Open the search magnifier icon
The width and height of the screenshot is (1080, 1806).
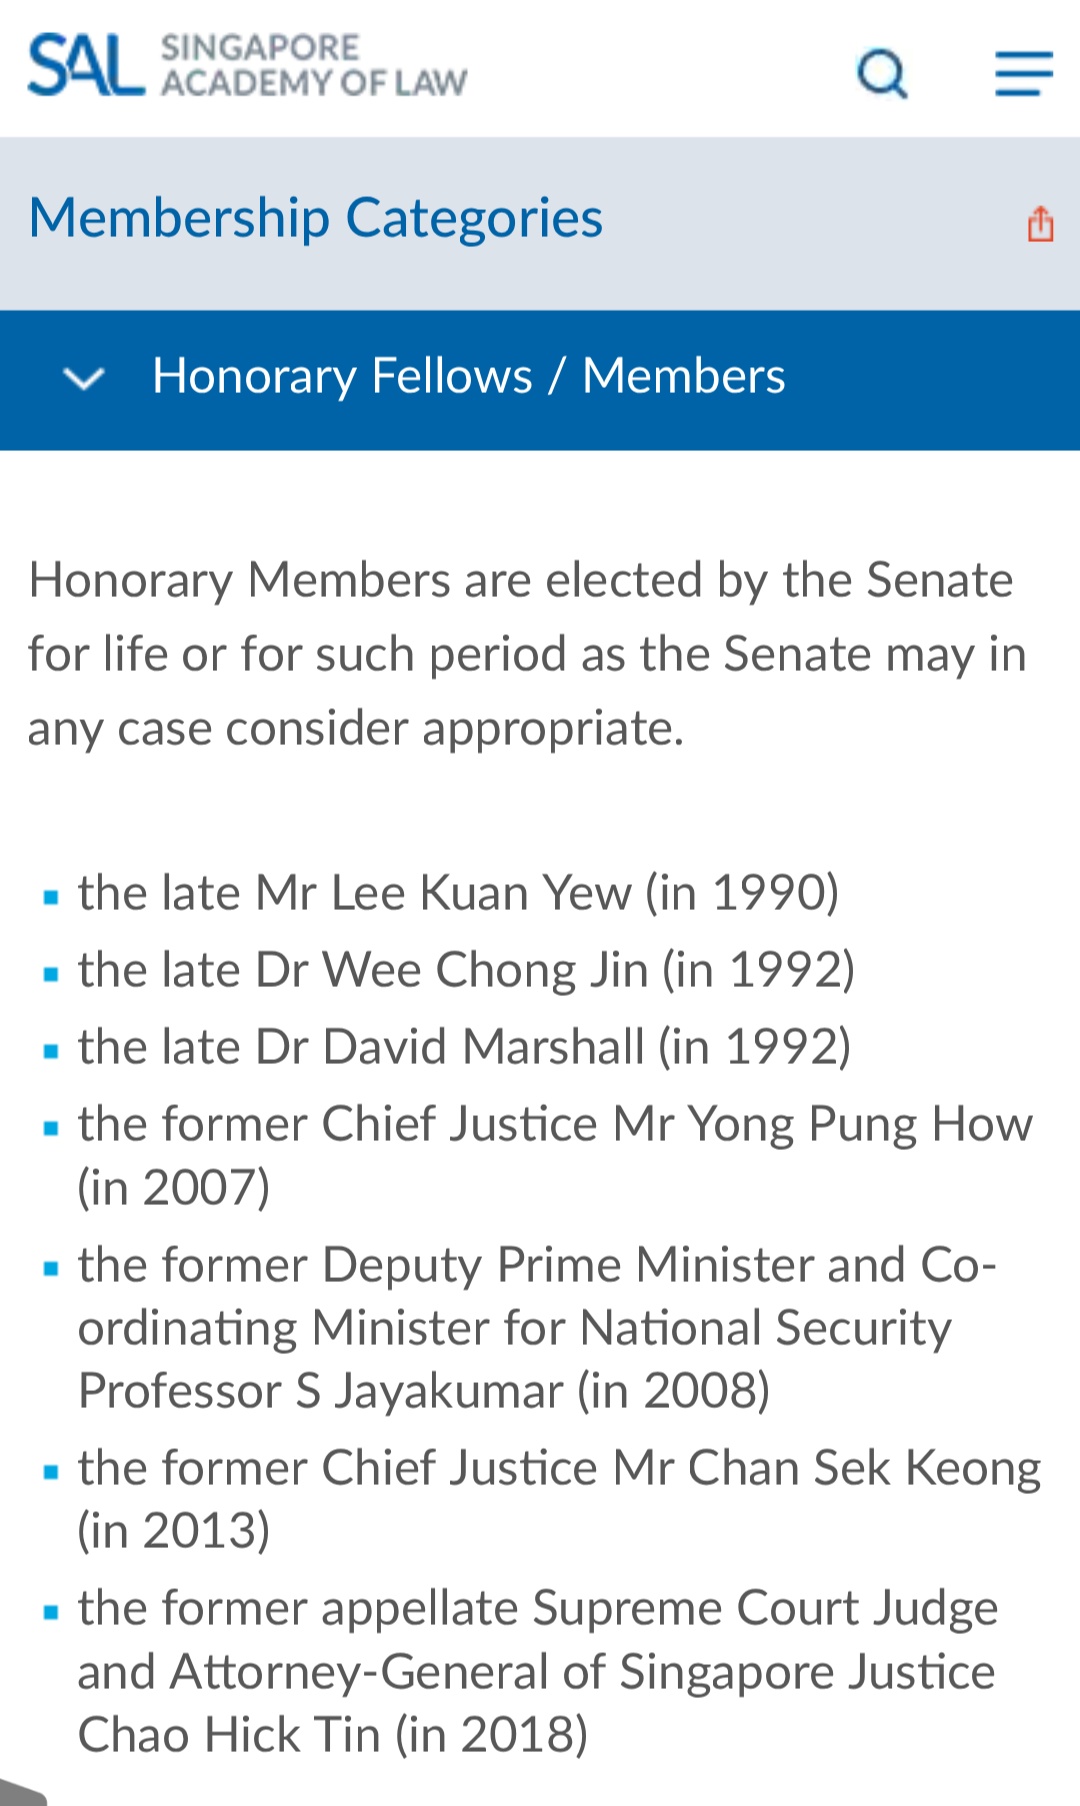click(x=882, y=72)
